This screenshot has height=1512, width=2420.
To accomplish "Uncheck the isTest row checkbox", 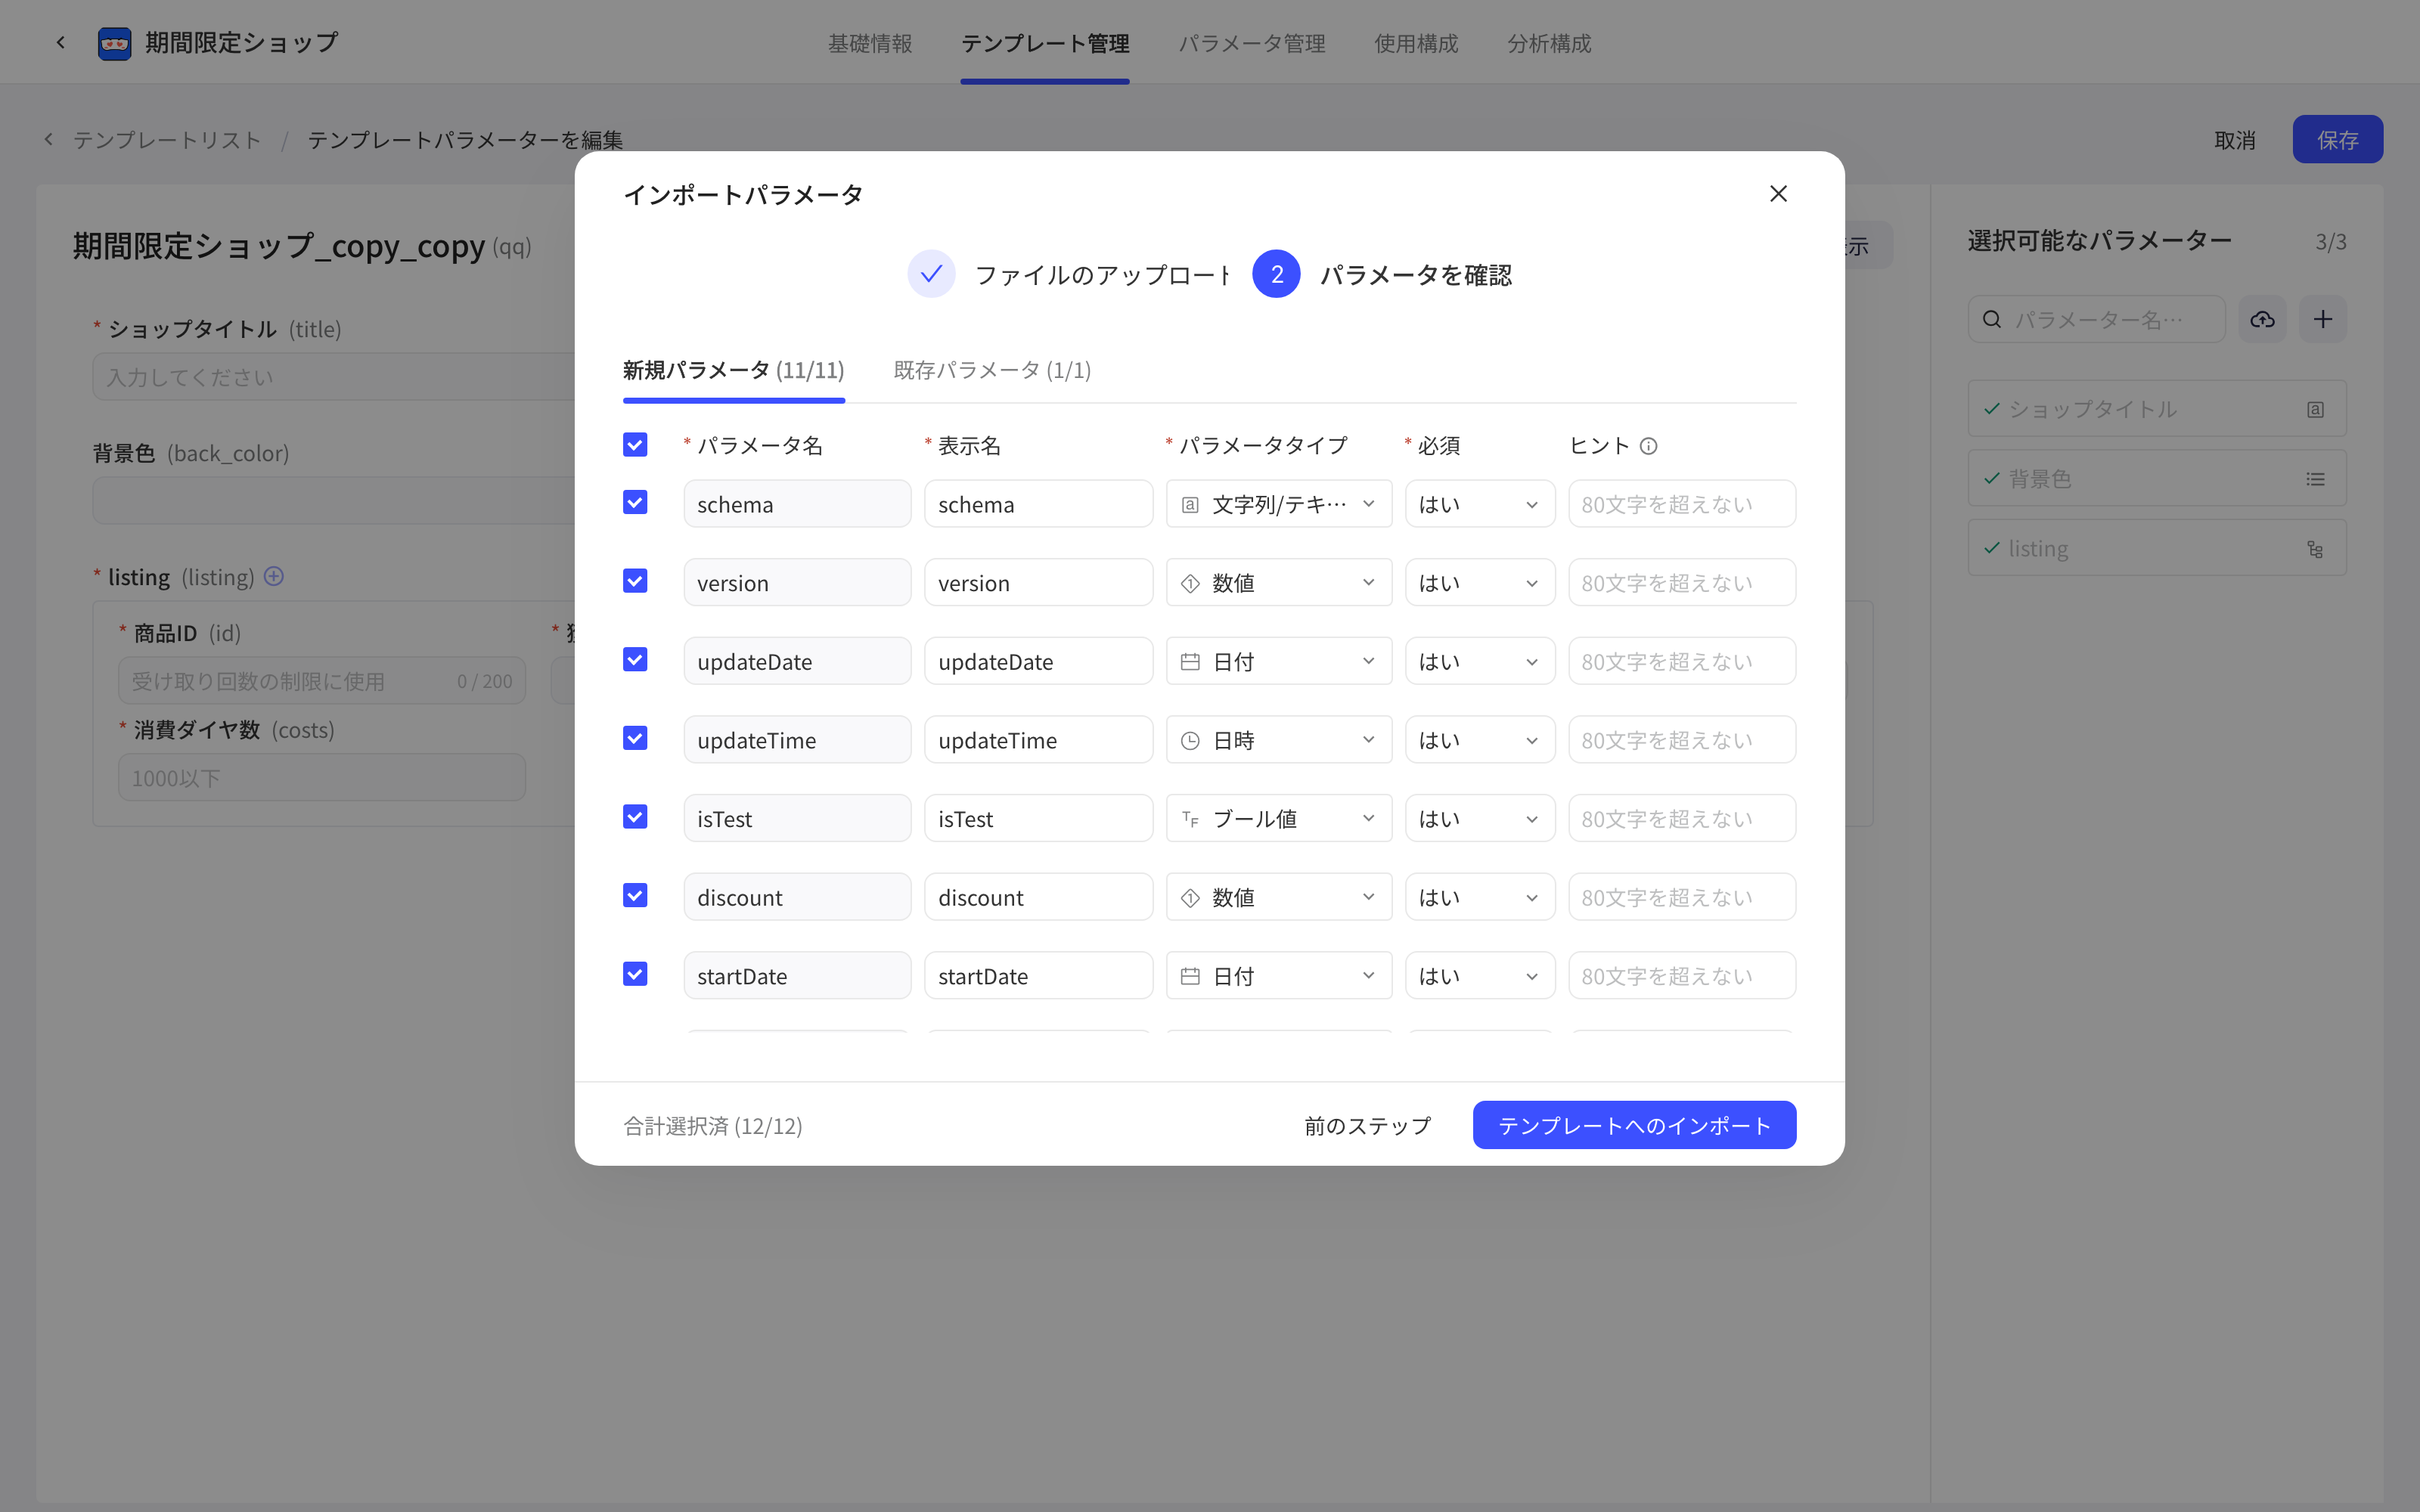I will tap(635, 817).
